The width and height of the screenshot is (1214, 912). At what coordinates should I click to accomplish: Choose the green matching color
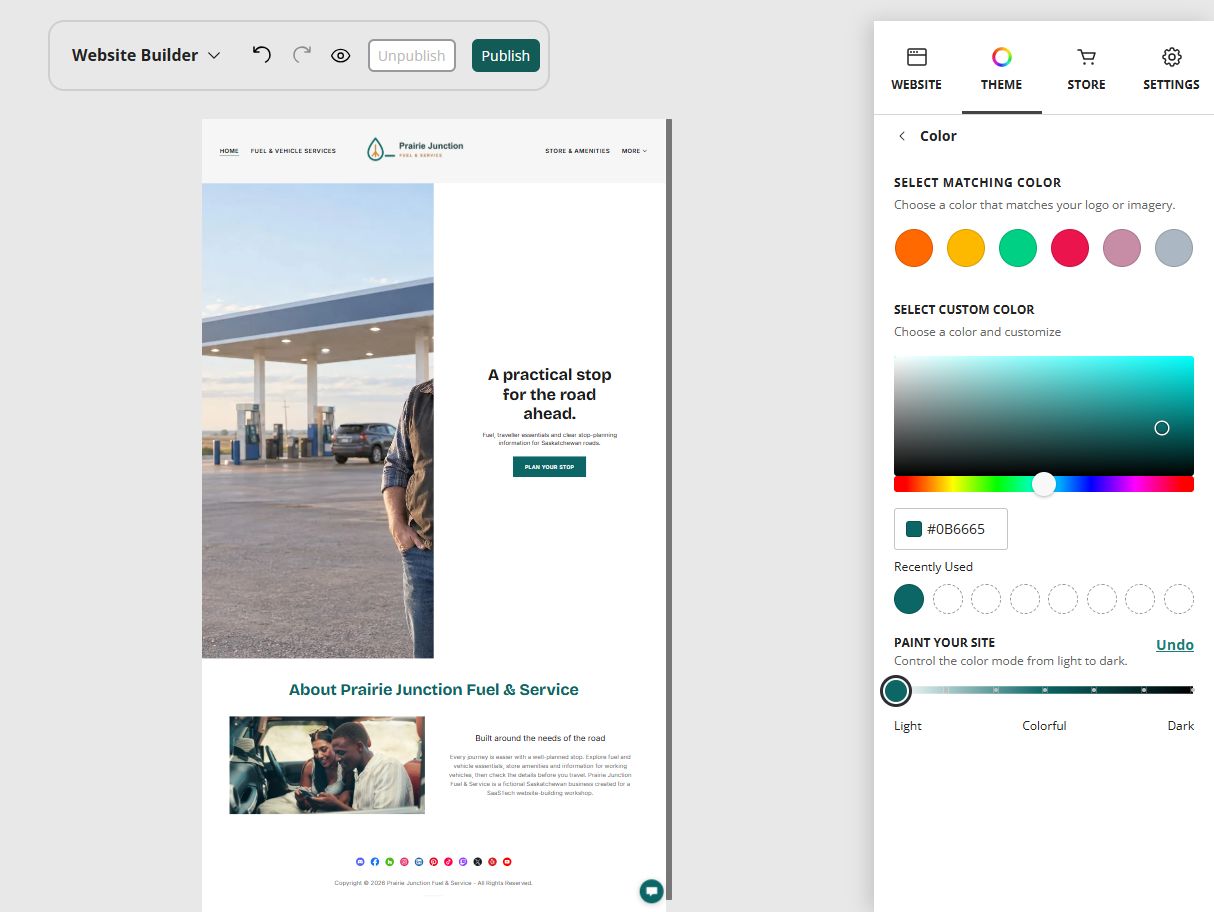pos(1018,248)
